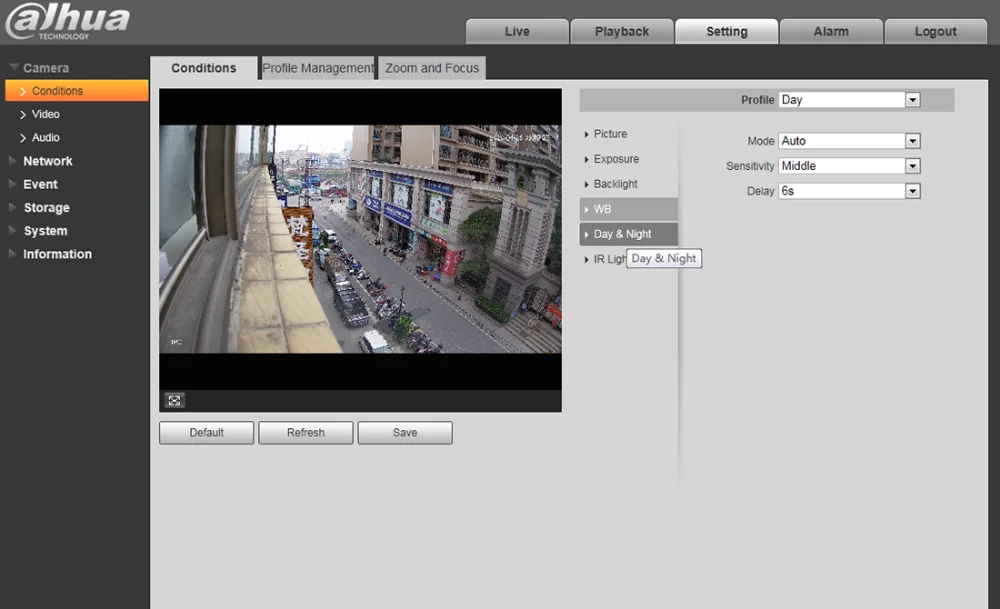Image resolution: width=1000 pixels, height=609 pixels.
Task: Expand the Network section in the sidebar
Action: [48, 161]
